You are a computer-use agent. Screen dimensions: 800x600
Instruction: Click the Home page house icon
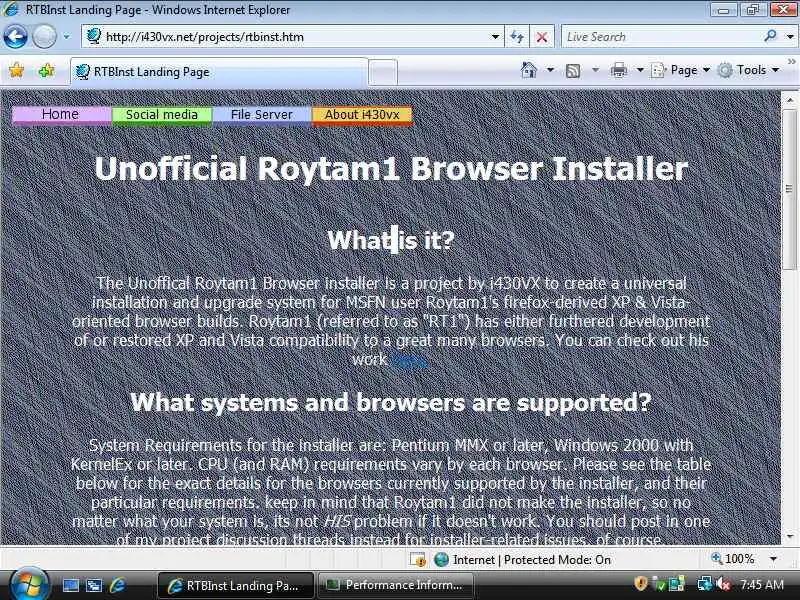[529, 70]
